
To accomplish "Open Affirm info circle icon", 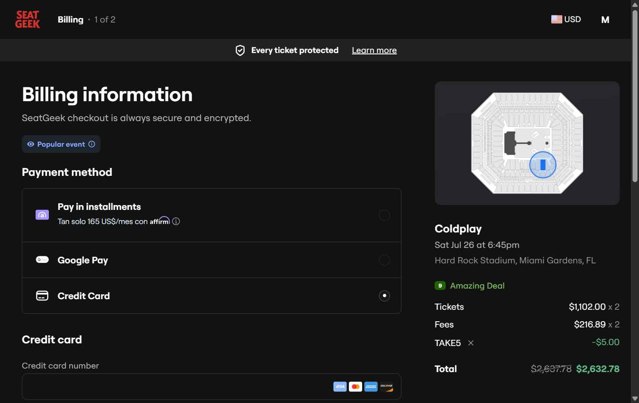I will [176, 221].
